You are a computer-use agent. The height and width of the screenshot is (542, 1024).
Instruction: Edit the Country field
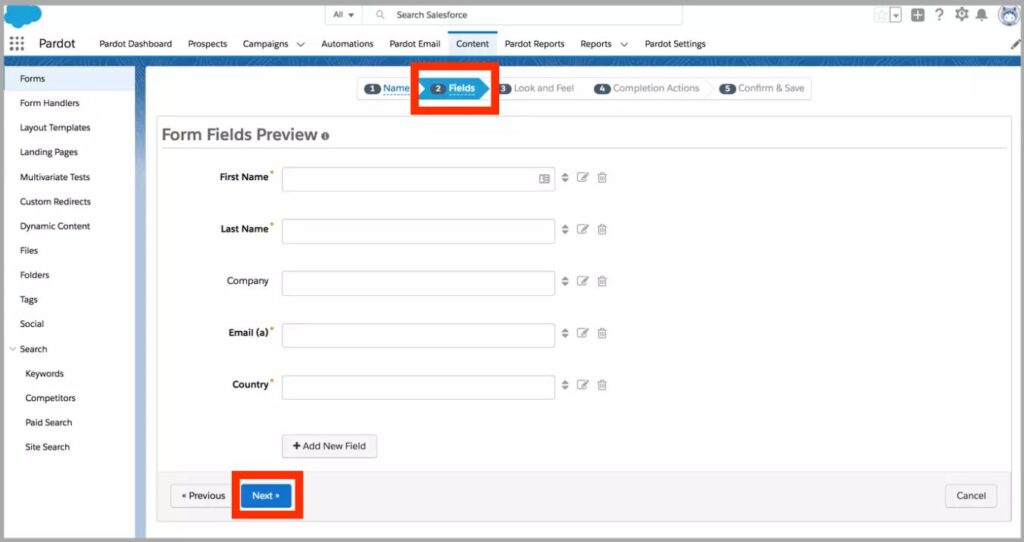click(x=583, y=385)
